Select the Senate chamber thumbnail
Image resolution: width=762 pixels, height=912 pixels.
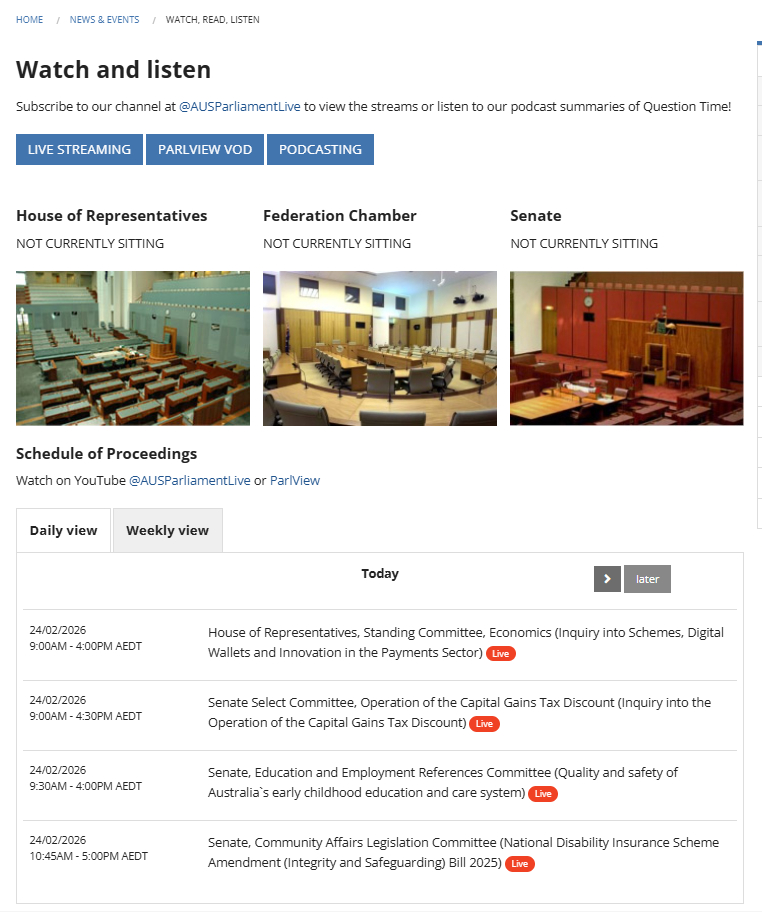tap(627, 348)
